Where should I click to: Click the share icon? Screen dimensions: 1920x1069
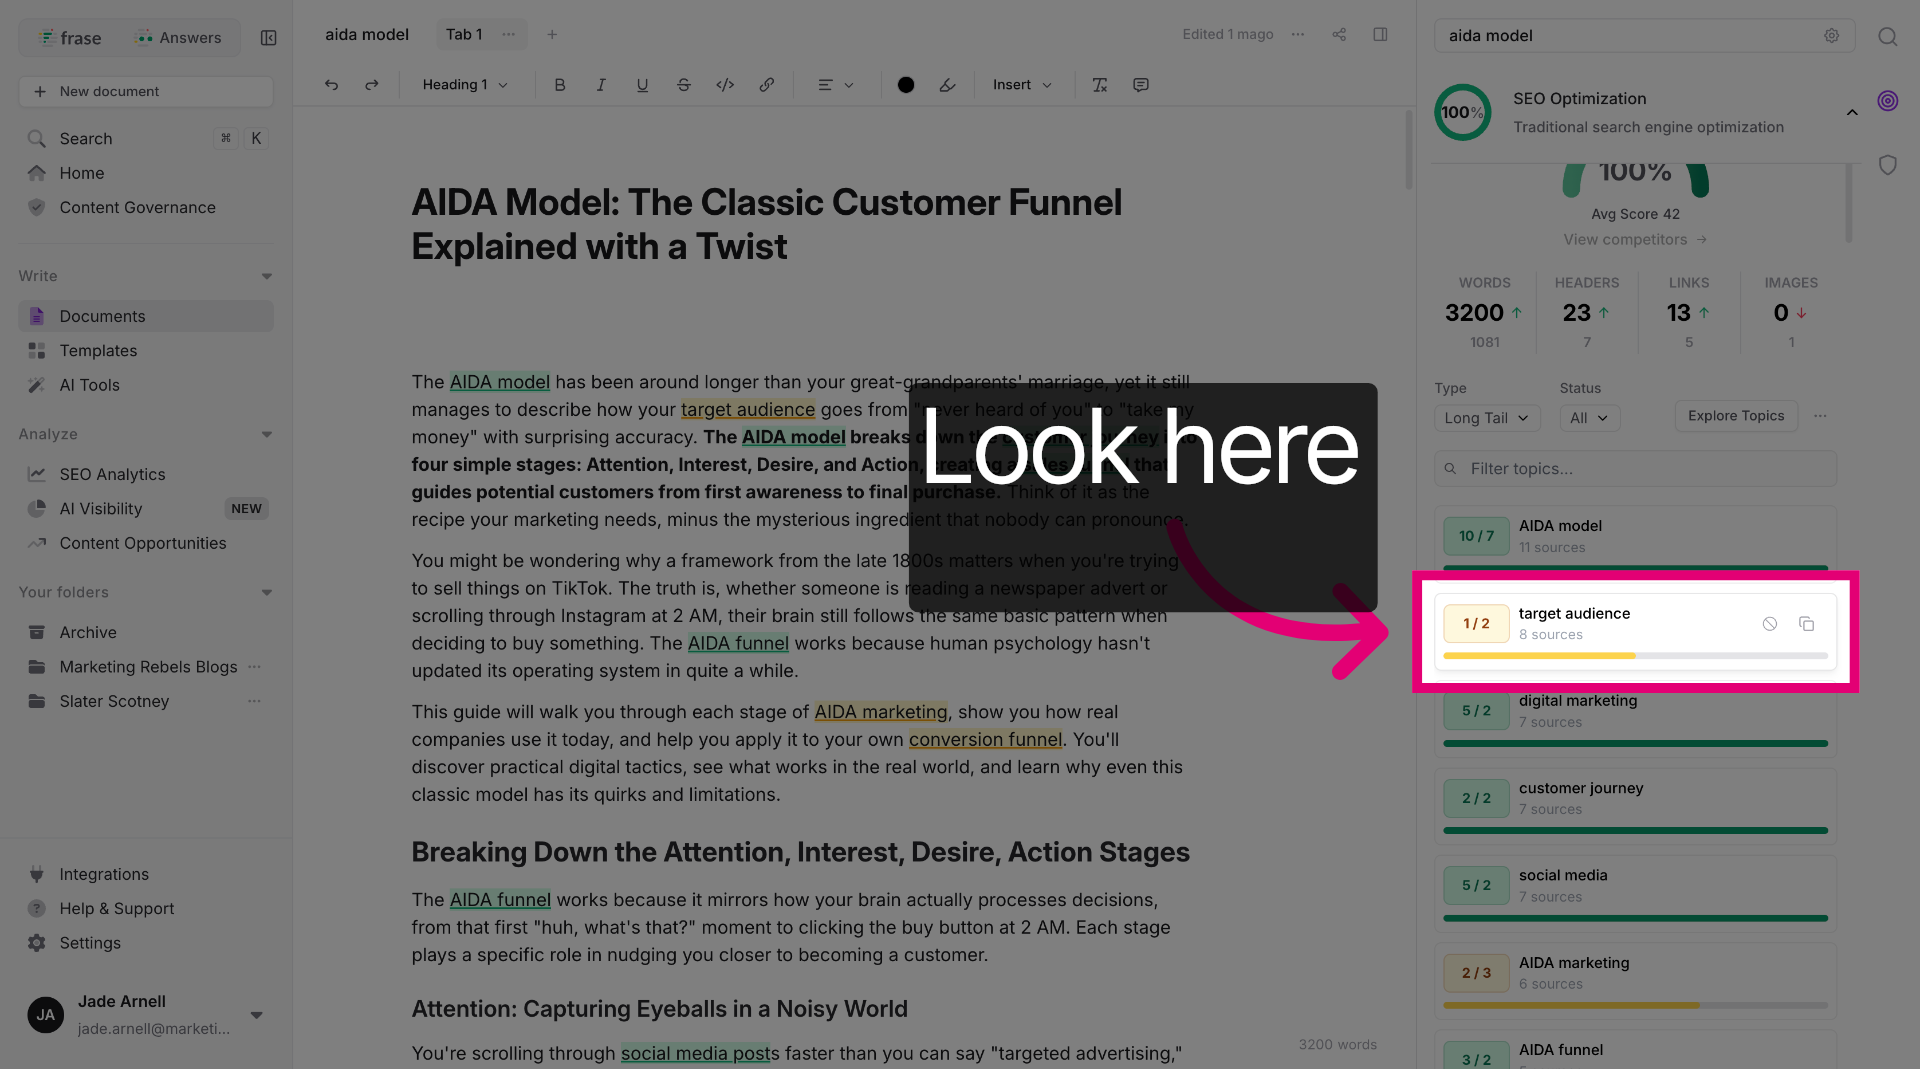1339,34
